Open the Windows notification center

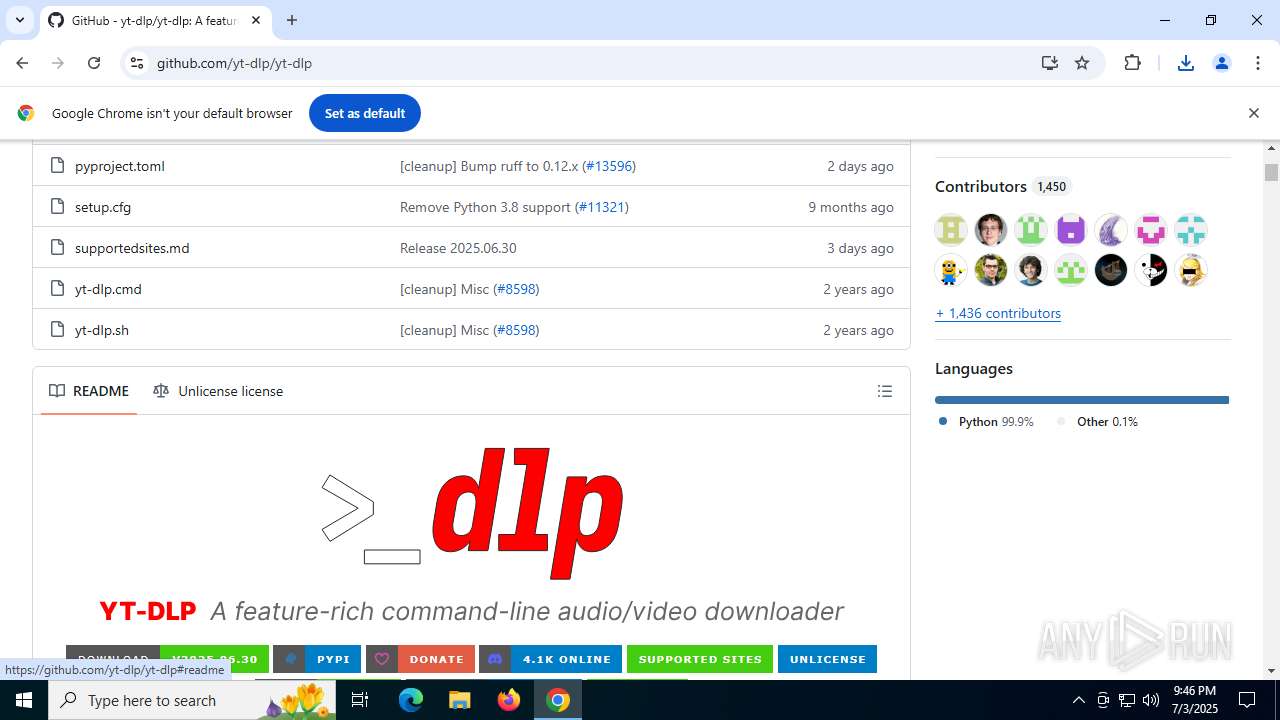pos(1247,700)
